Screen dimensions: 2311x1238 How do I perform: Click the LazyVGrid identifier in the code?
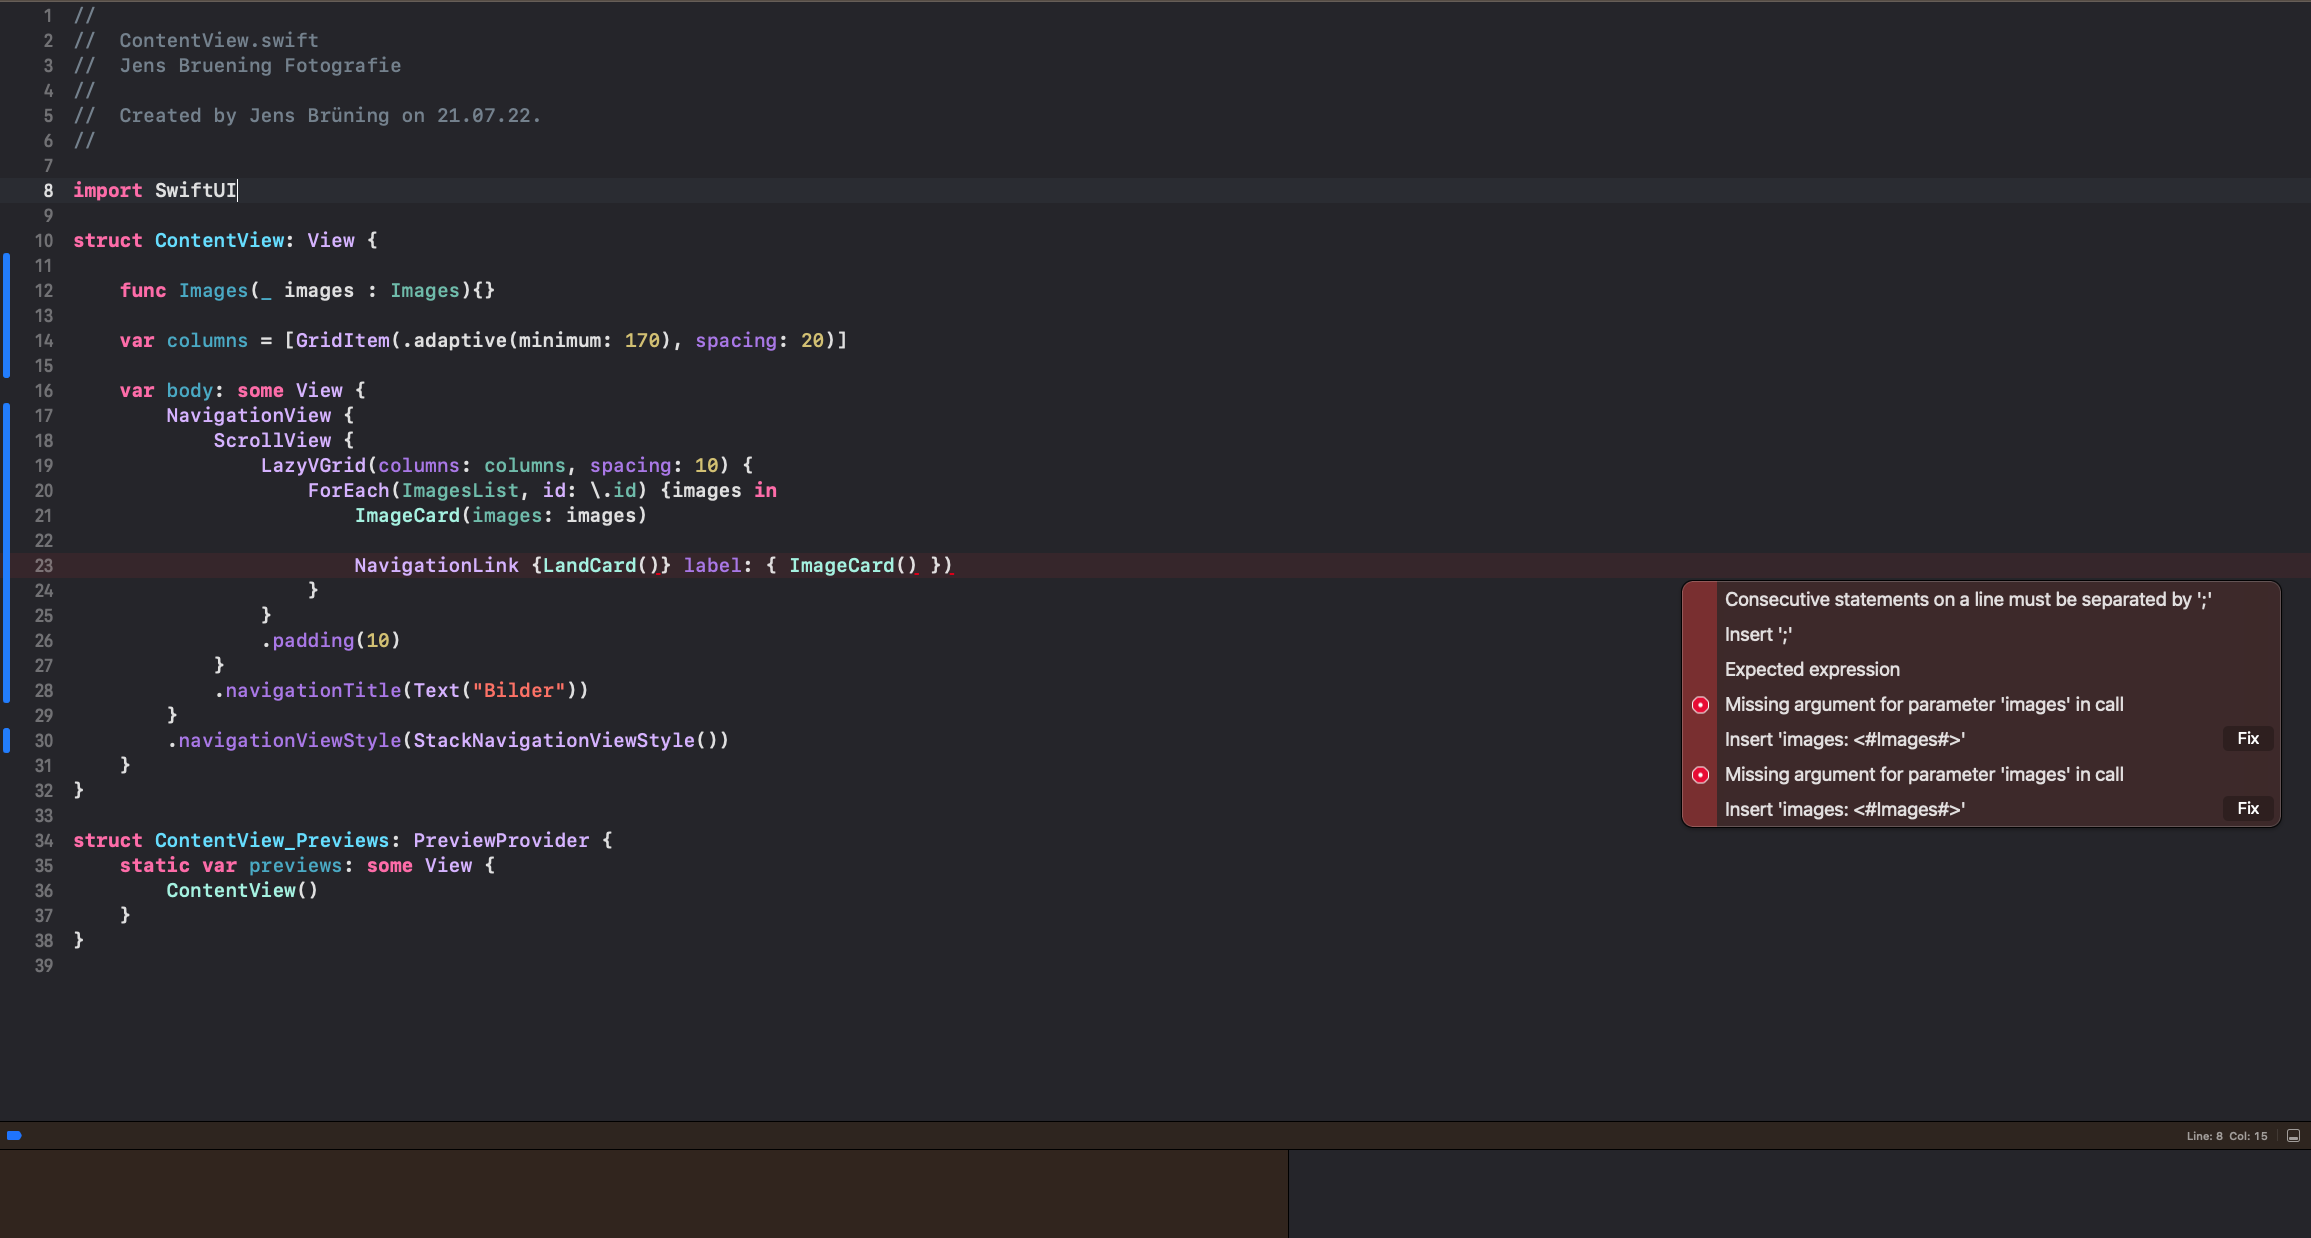point(313,466)
